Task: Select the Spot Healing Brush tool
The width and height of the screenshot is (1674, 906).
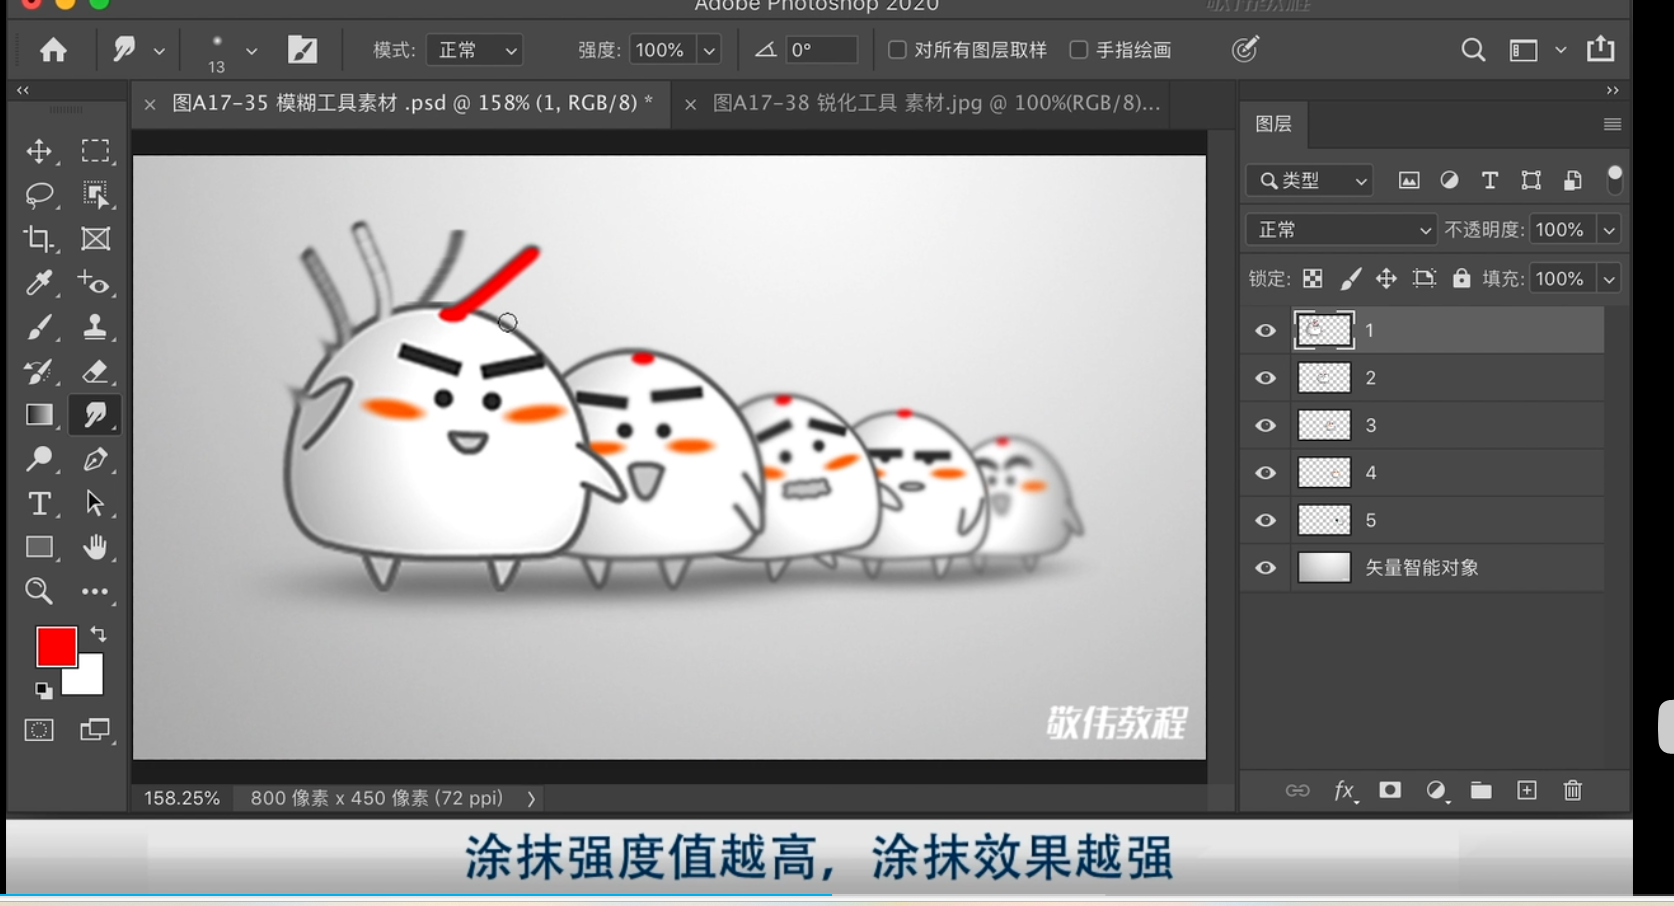Action: [95, 283]
